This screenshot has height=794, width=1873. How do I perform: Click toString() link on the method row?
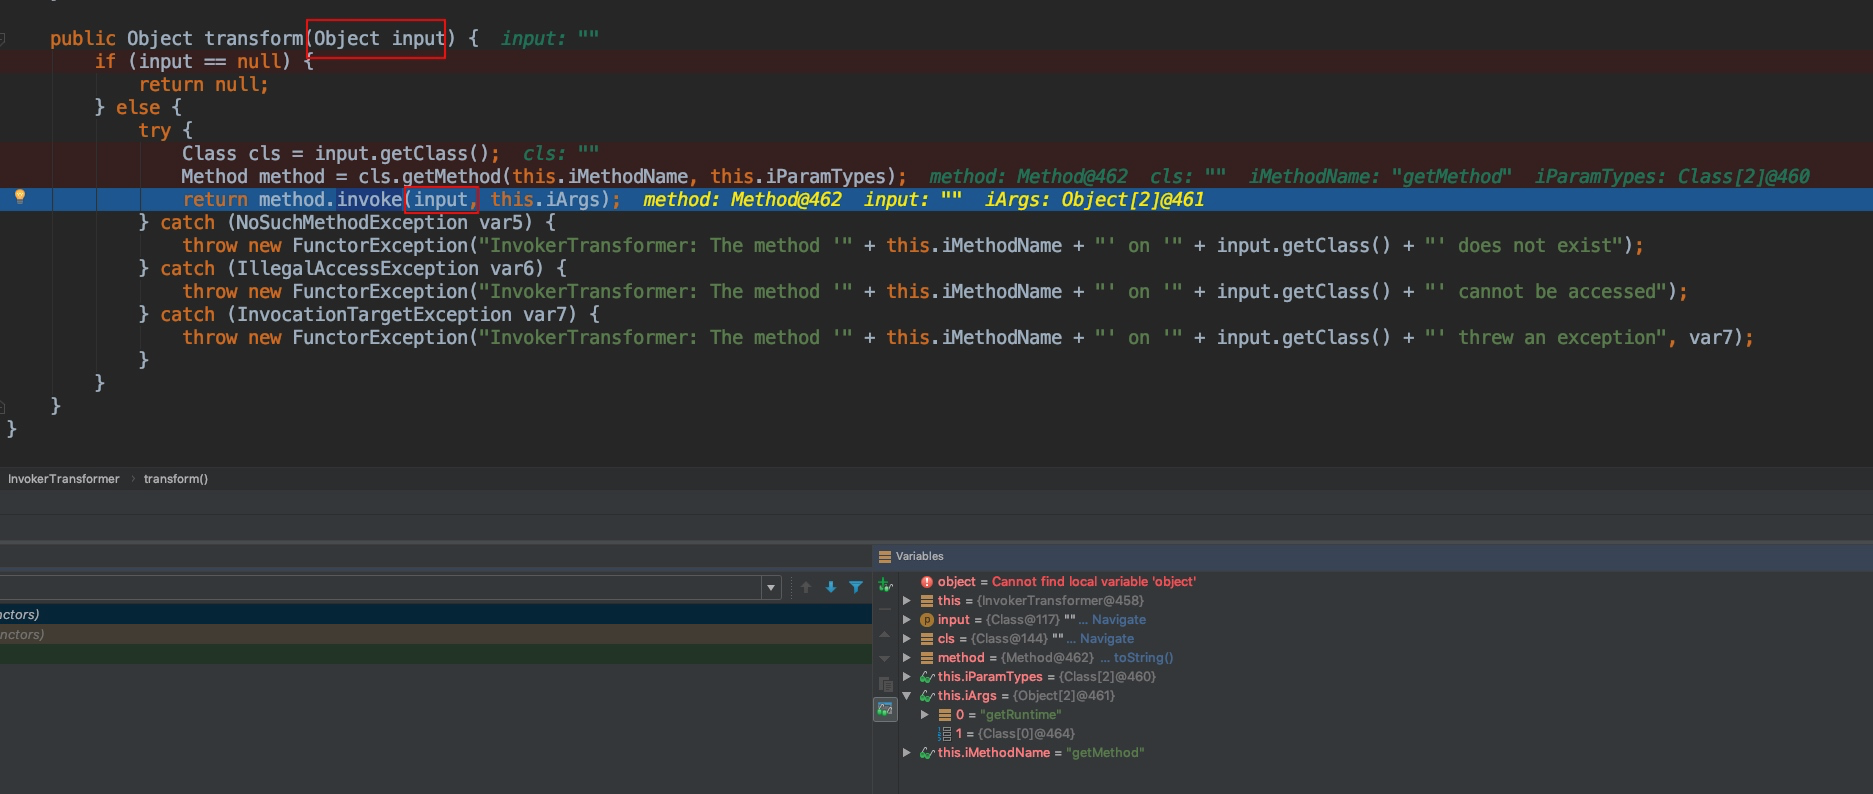click(x=1143, y=658)
